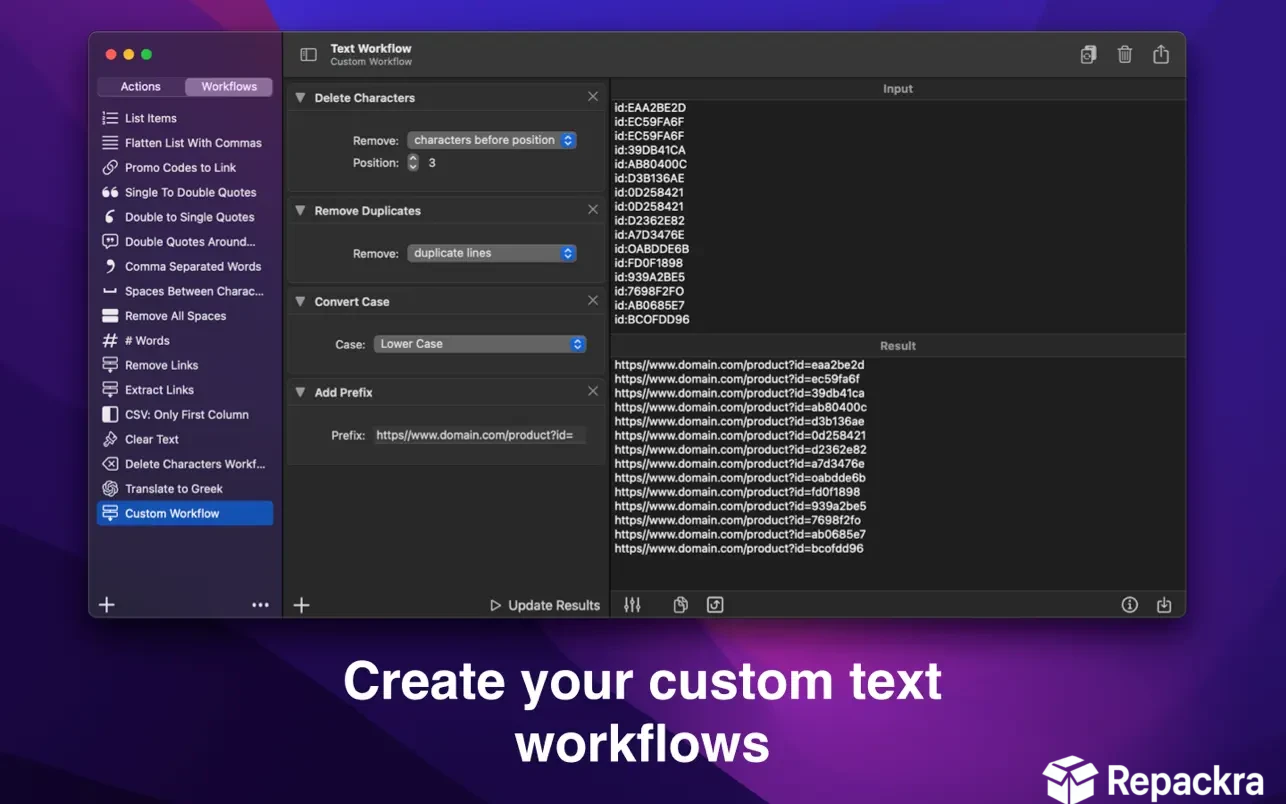This screenshot has height=804, width=1286.
Task: Click the save result download icon
Action: tap(1164, 605)
